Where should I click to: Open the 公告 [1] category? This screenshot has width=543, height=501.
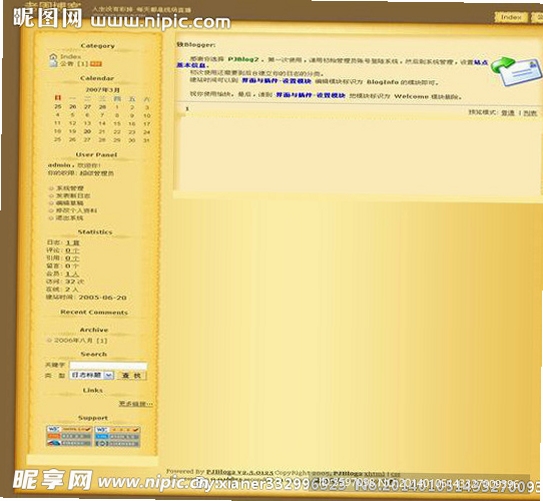click(74, 64)
